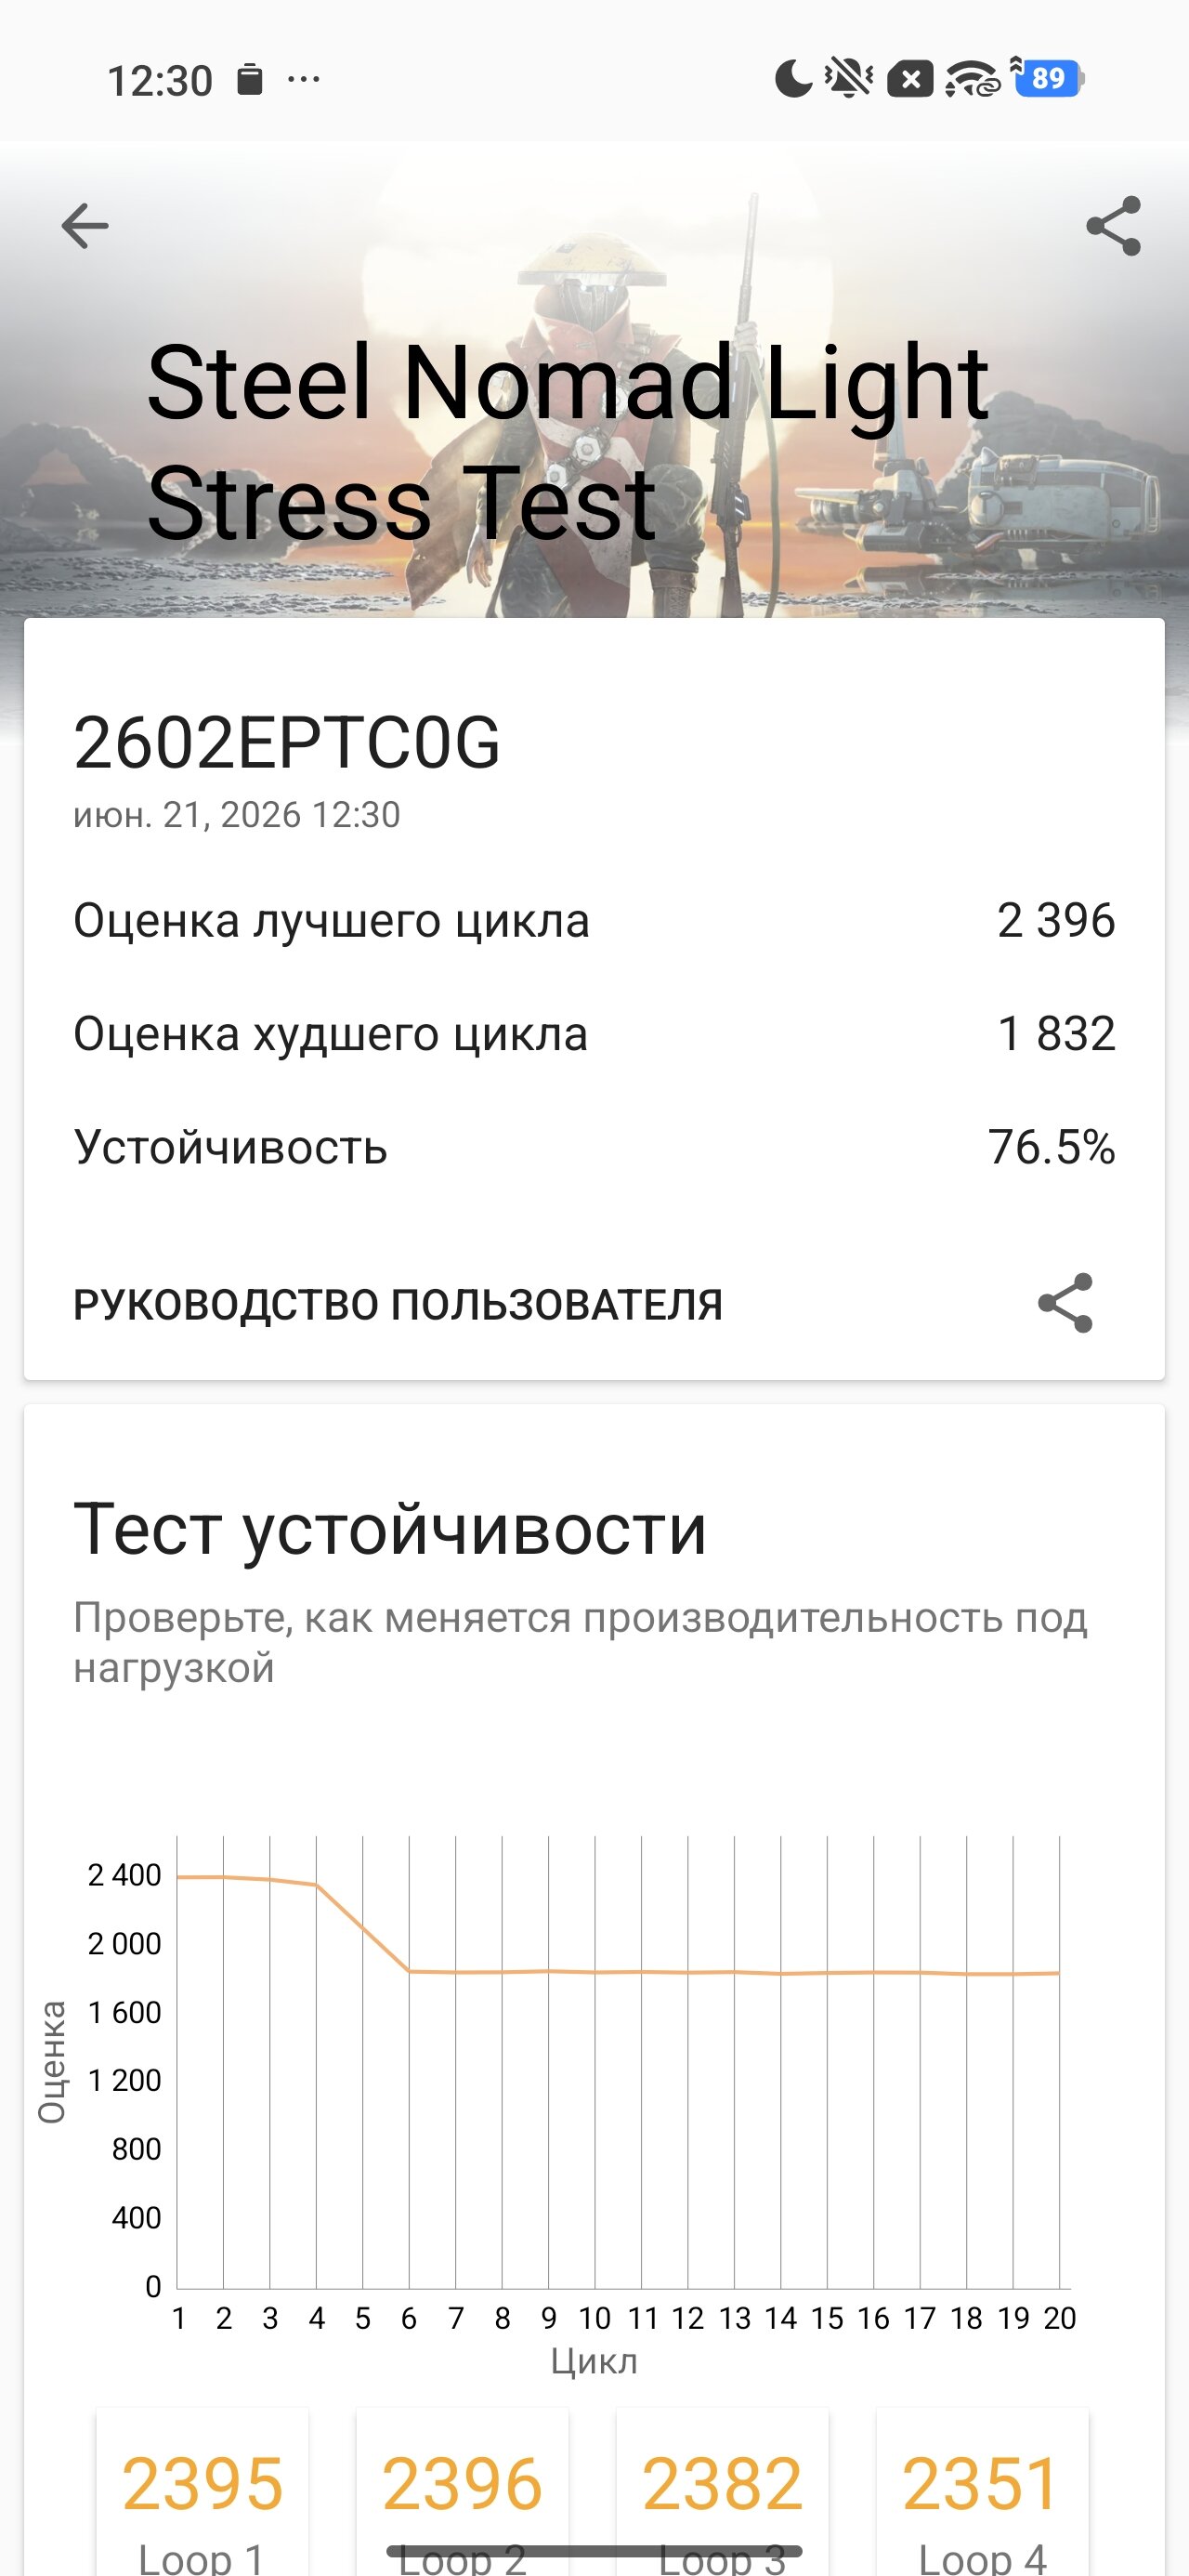
Task: Tap best loop score 2 396
Action: coord(1056,920)
